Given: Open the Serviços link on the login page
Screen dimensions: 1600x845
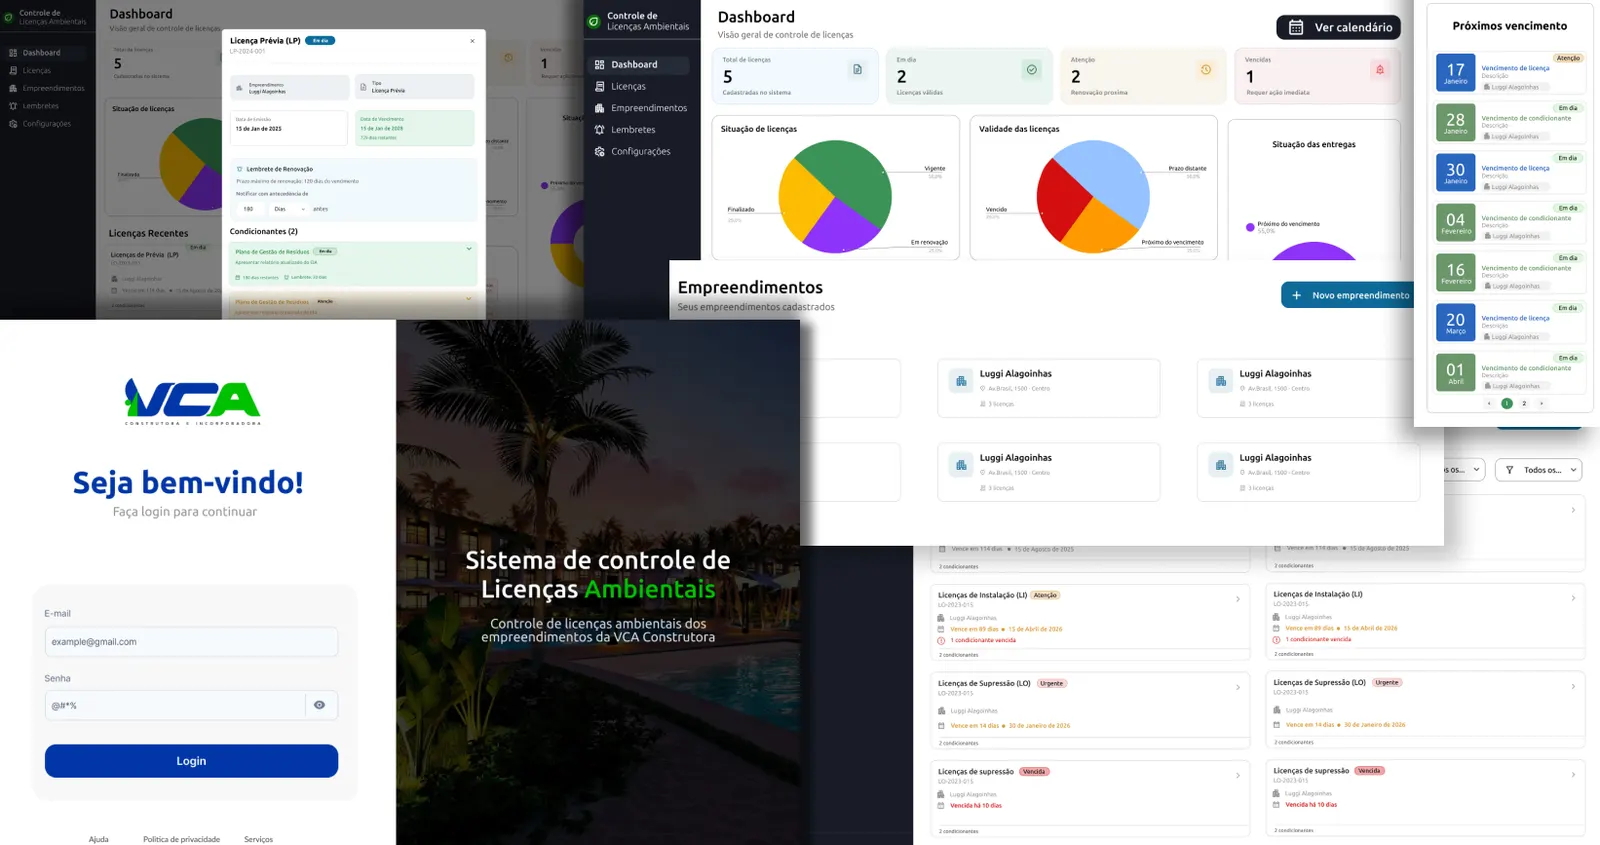Looking at the screenshot, I should 258,839.
